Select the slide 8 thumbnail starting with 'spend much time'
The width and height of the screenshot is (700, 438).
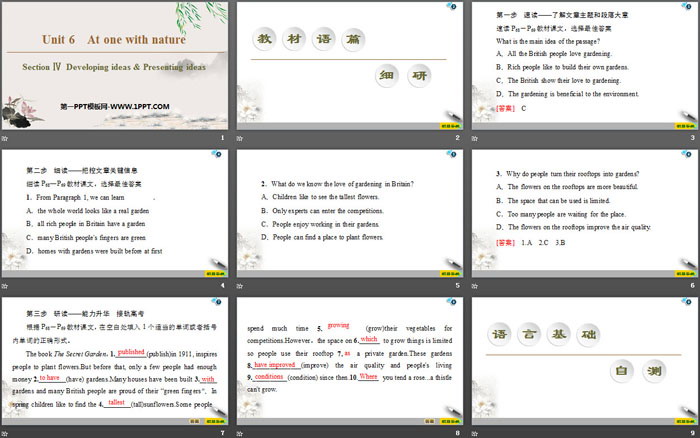[349, 359]
